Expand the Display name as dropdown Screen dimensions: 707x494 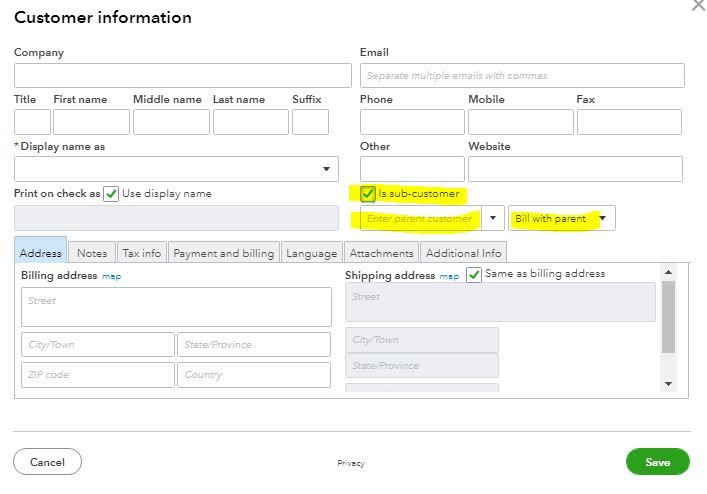(x=327, y=169)
